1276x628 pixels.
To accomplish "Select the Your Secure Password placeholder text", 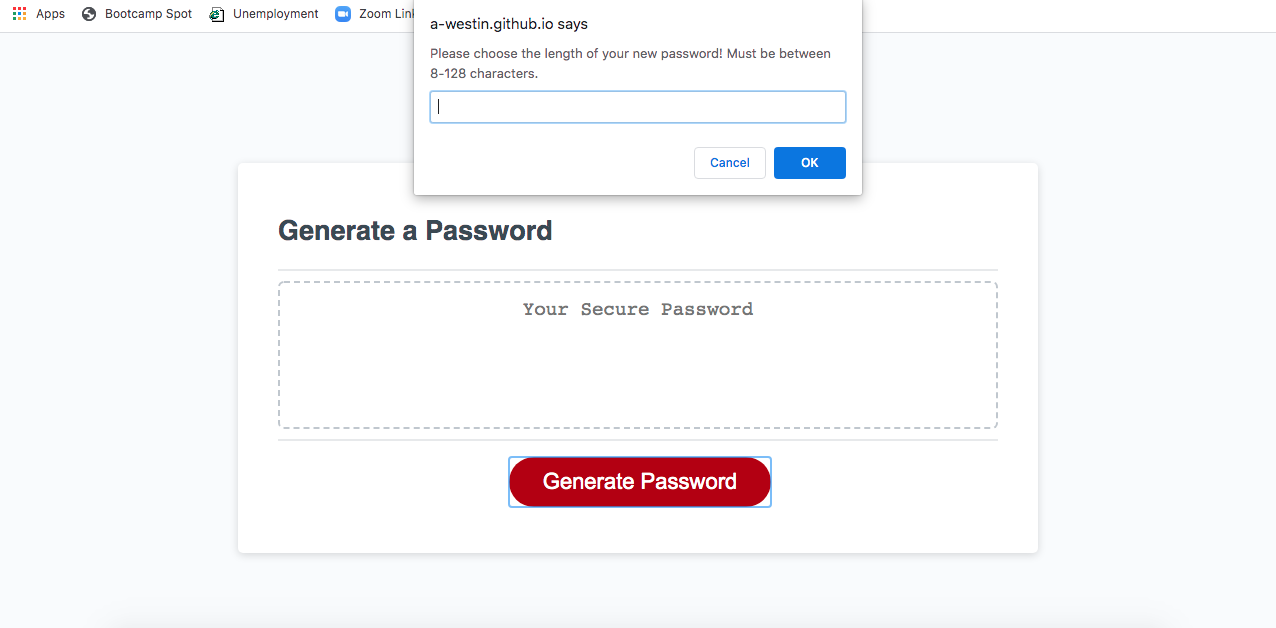I will pyautogui.click(x=637, y=309).
